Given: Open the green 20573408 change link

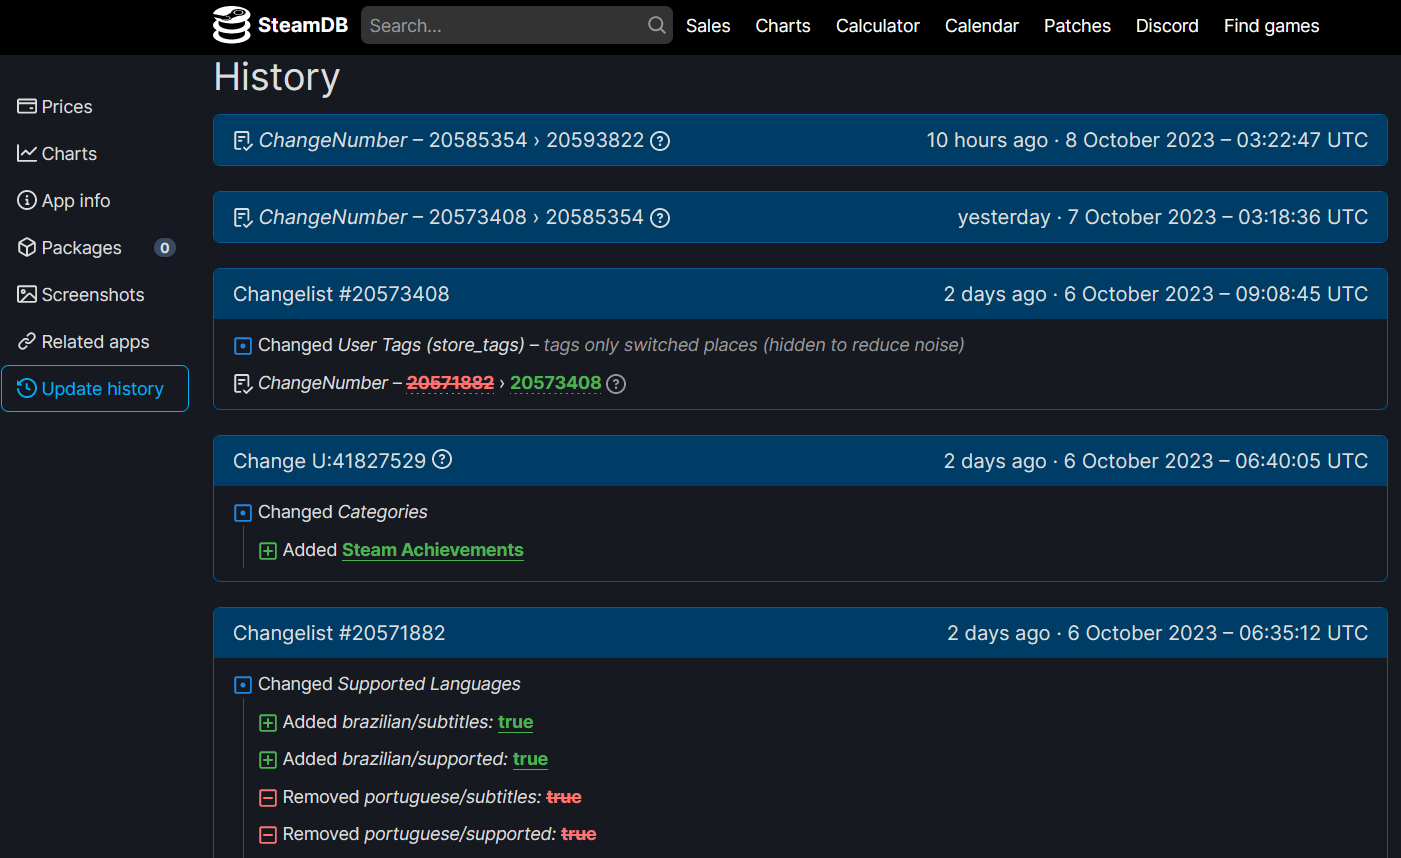Looking at the screenshot, I should pyautogui.click(x=556, y=383).
